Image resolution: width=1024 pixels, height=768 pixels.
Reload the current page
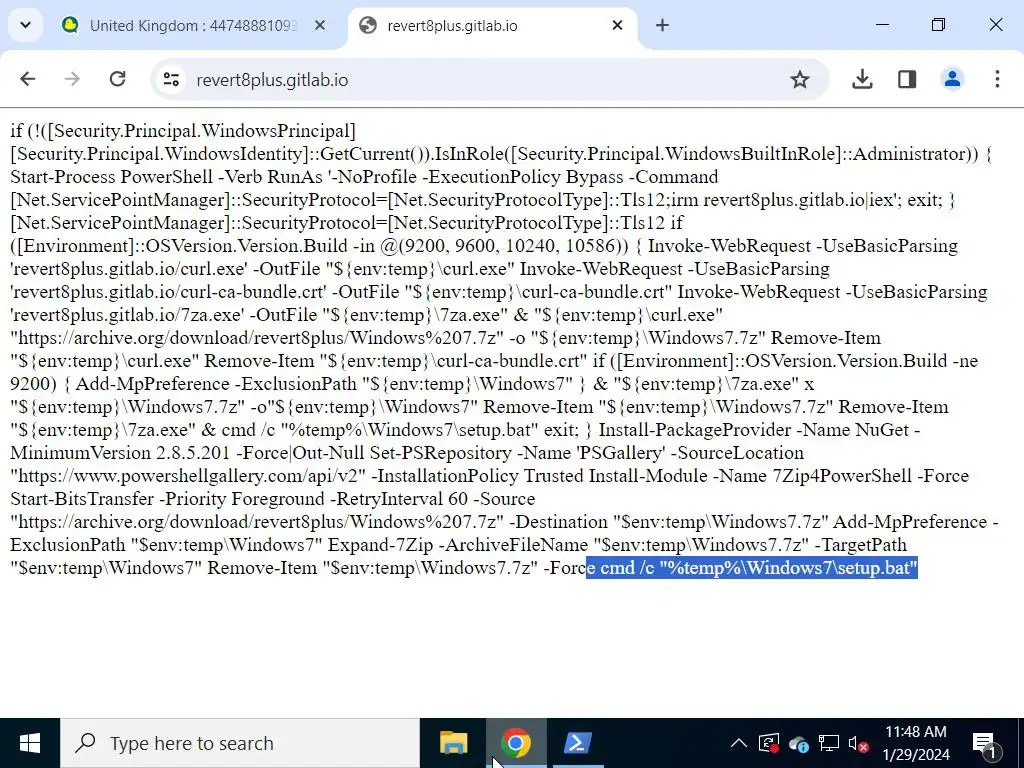118,80
